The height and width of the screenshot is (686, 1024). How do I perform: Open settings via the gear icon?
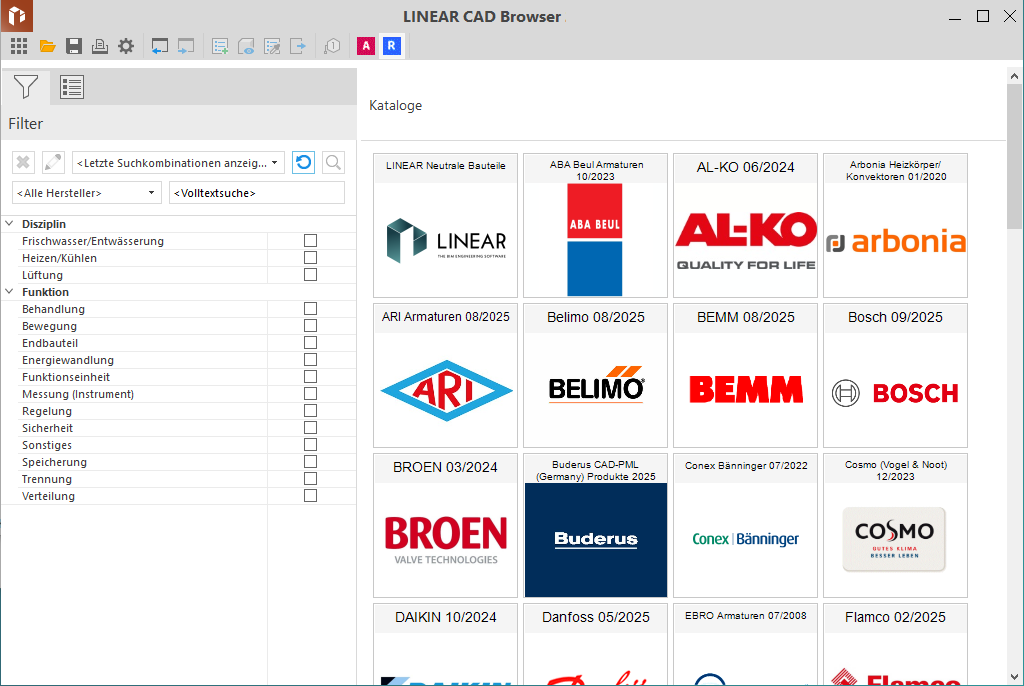click(125, 46)
